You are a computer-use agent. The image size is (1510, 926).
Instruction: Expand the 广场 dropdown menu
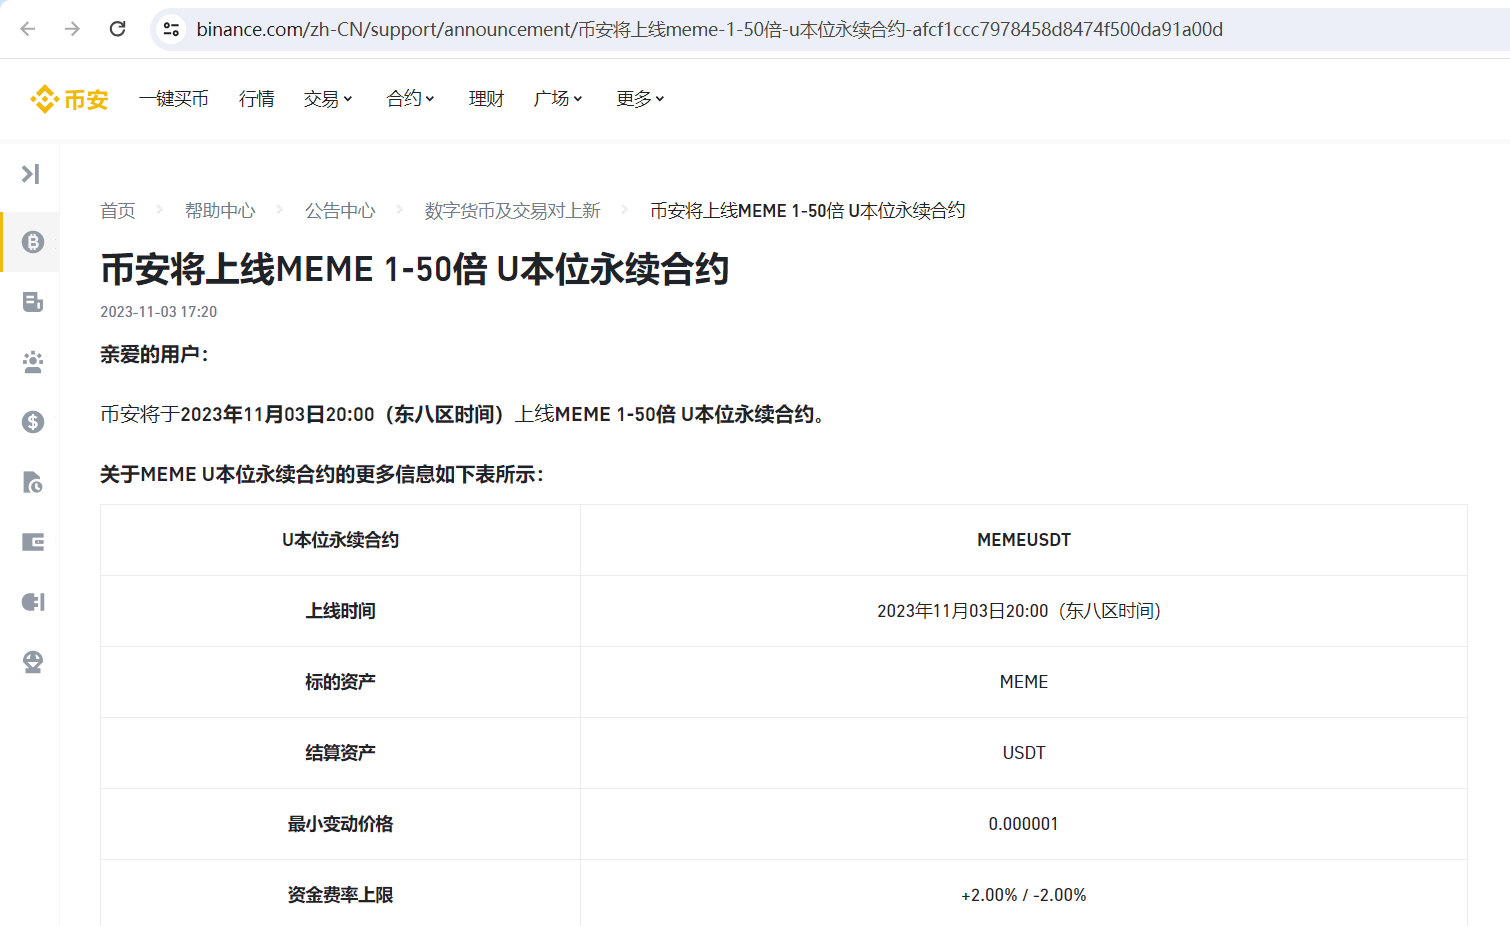click(558, 99)
